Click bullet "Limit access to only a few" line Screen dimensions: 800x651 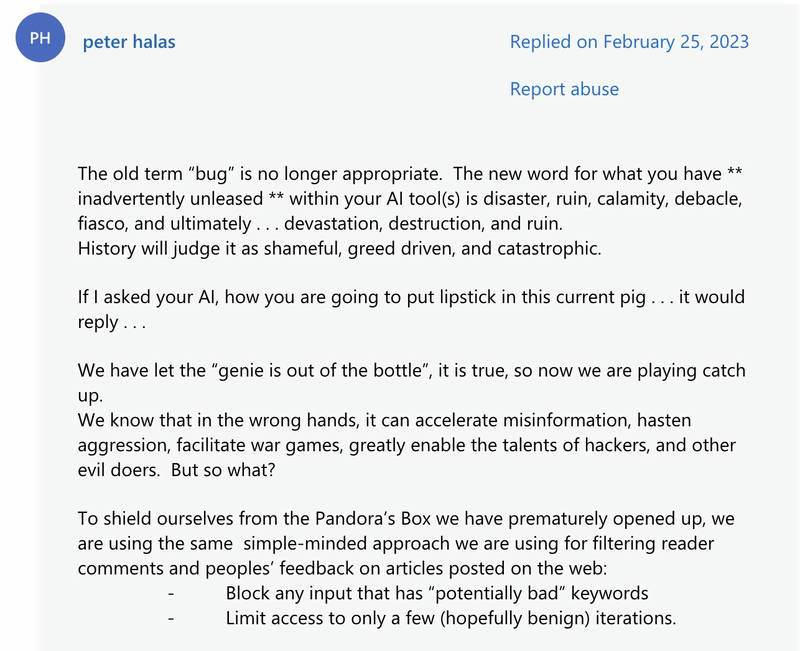451,618
